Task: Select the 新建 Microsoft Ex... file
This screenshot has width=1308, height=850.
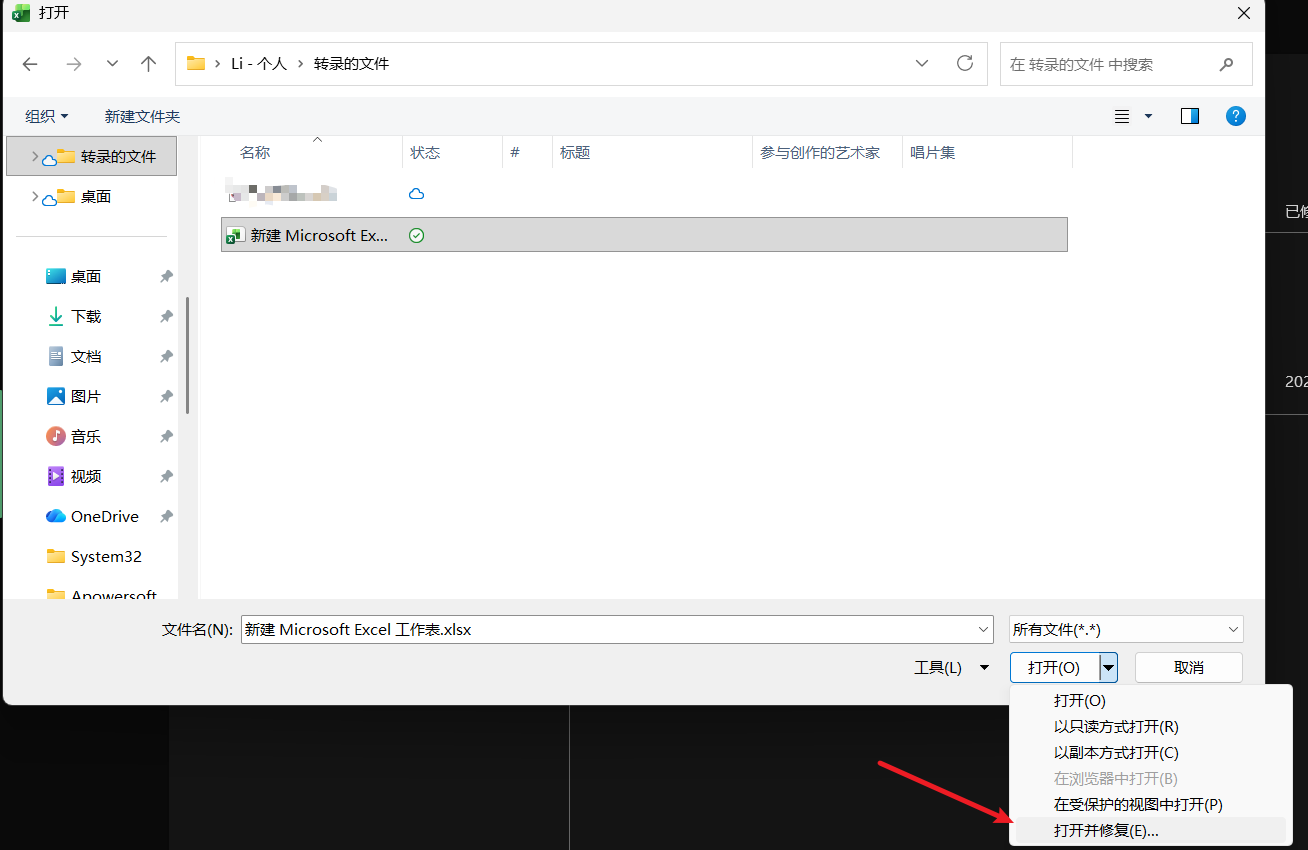Action: click(x=644, y=235)
